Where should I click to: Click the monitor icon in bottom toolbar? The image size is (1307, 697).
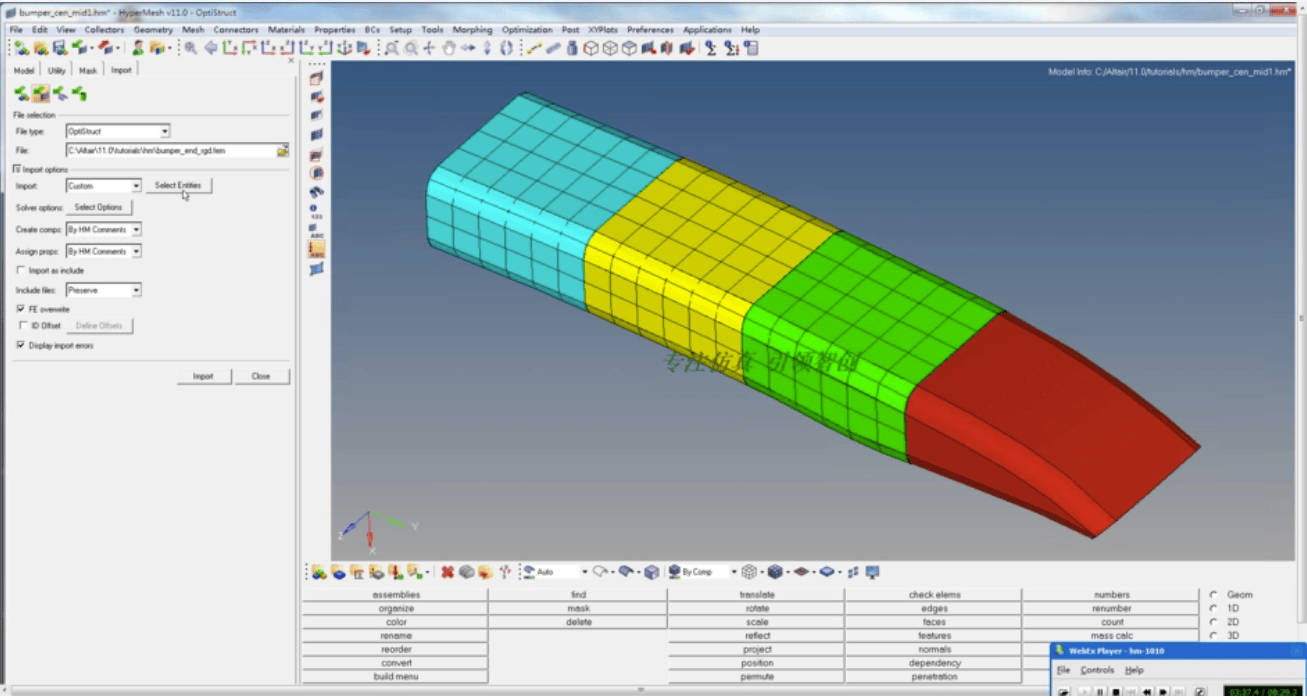coord(872,572)
